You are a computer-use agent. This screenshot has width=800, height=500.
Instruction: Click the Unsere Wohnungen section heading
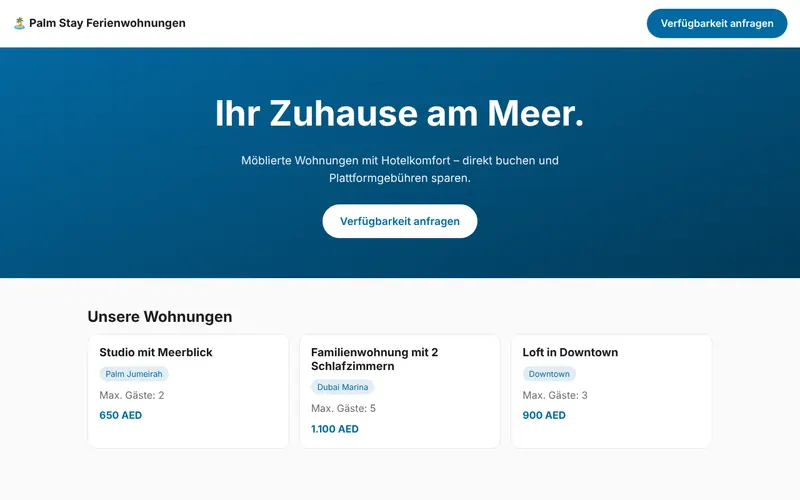(160, 316)
